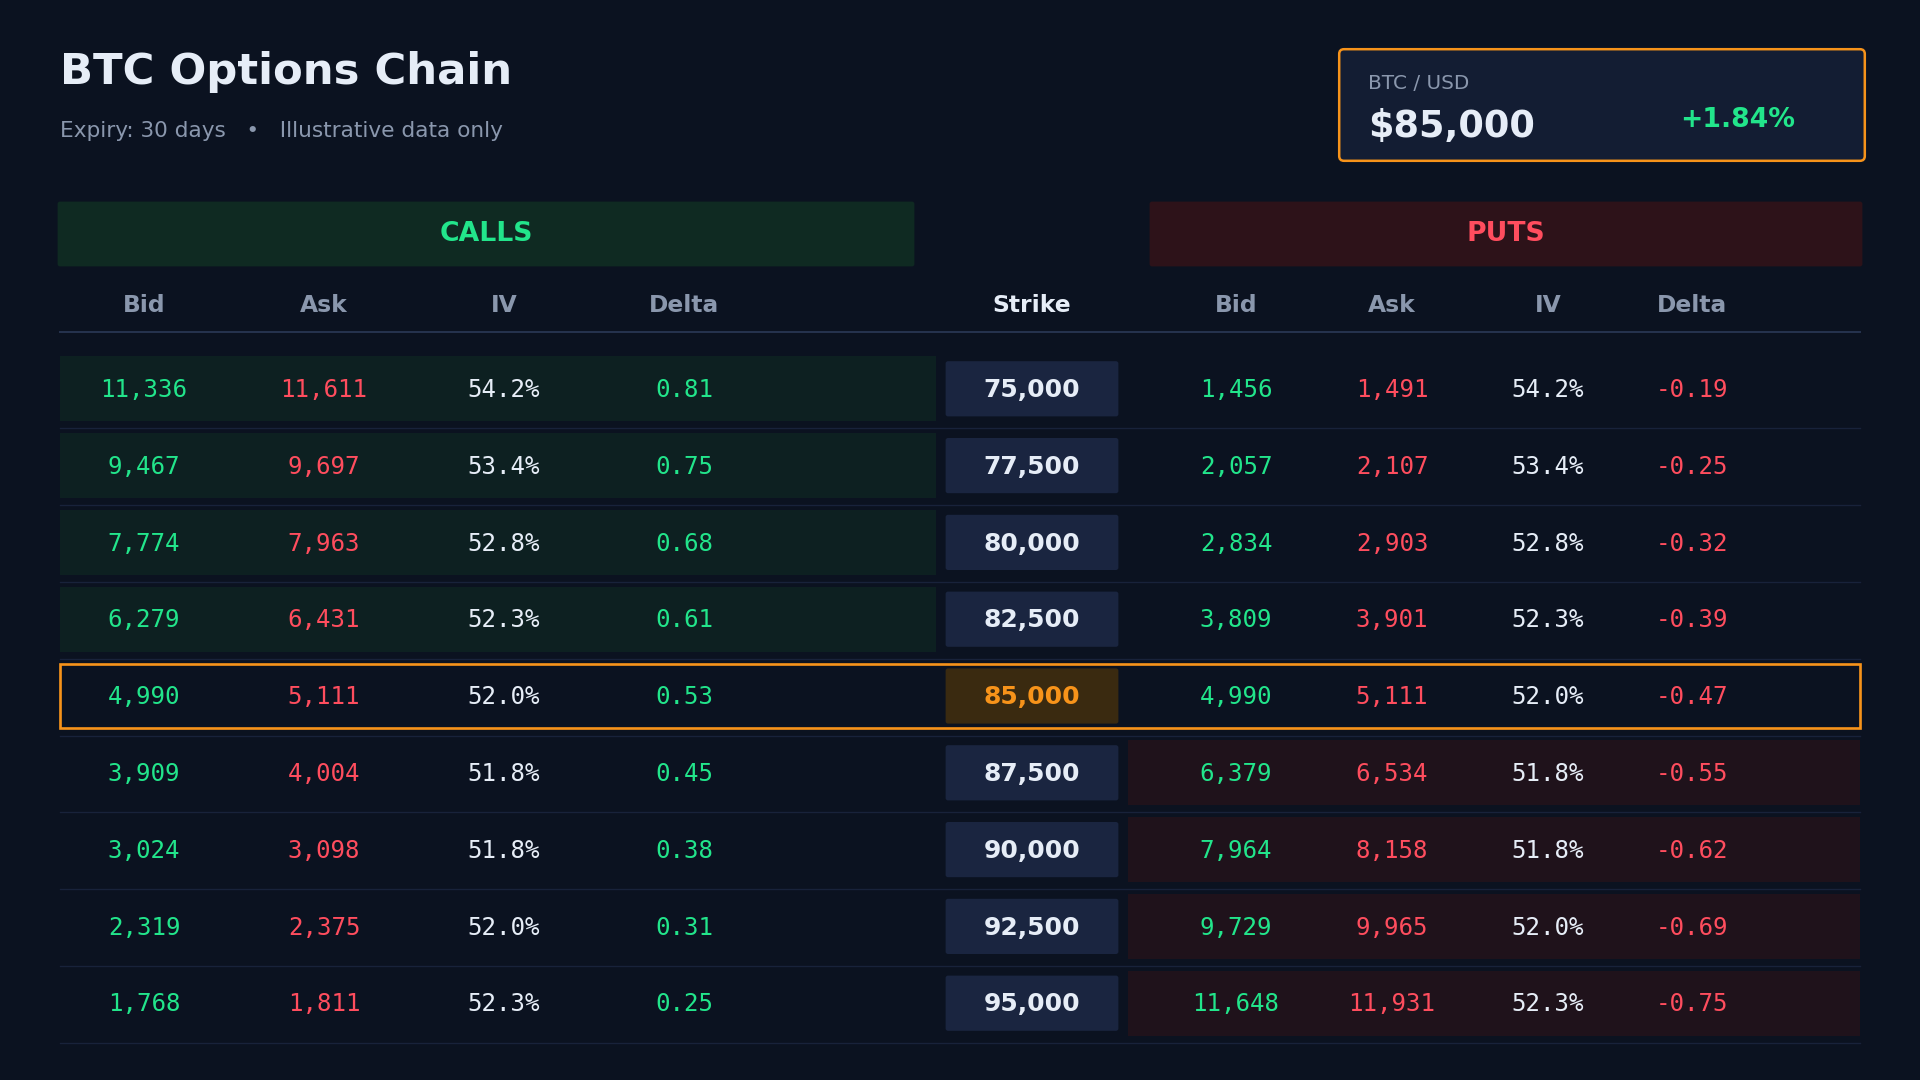Click put bid 2,834
This screenshot has width=1920, height=1080.
tap(1236, 543)
